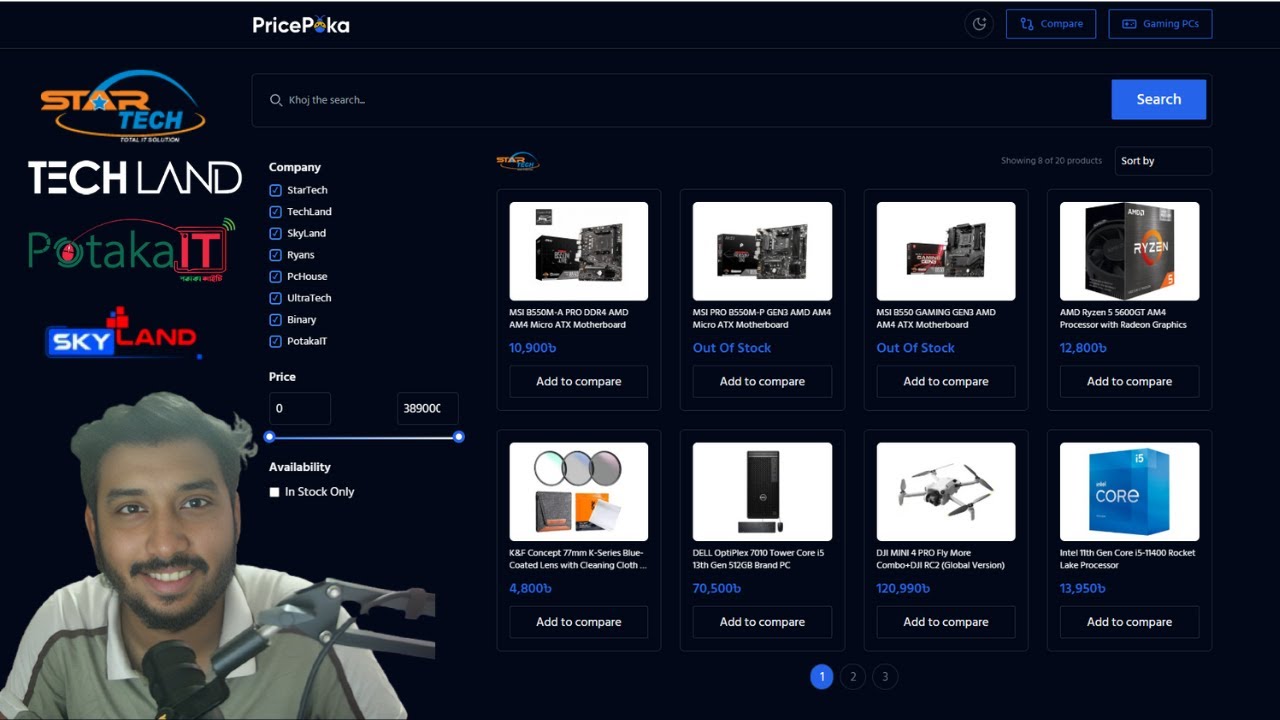Open PotakaIT logo in left overlay
1280x720 pixels.
pyautogui.click(x=131, y=250)
